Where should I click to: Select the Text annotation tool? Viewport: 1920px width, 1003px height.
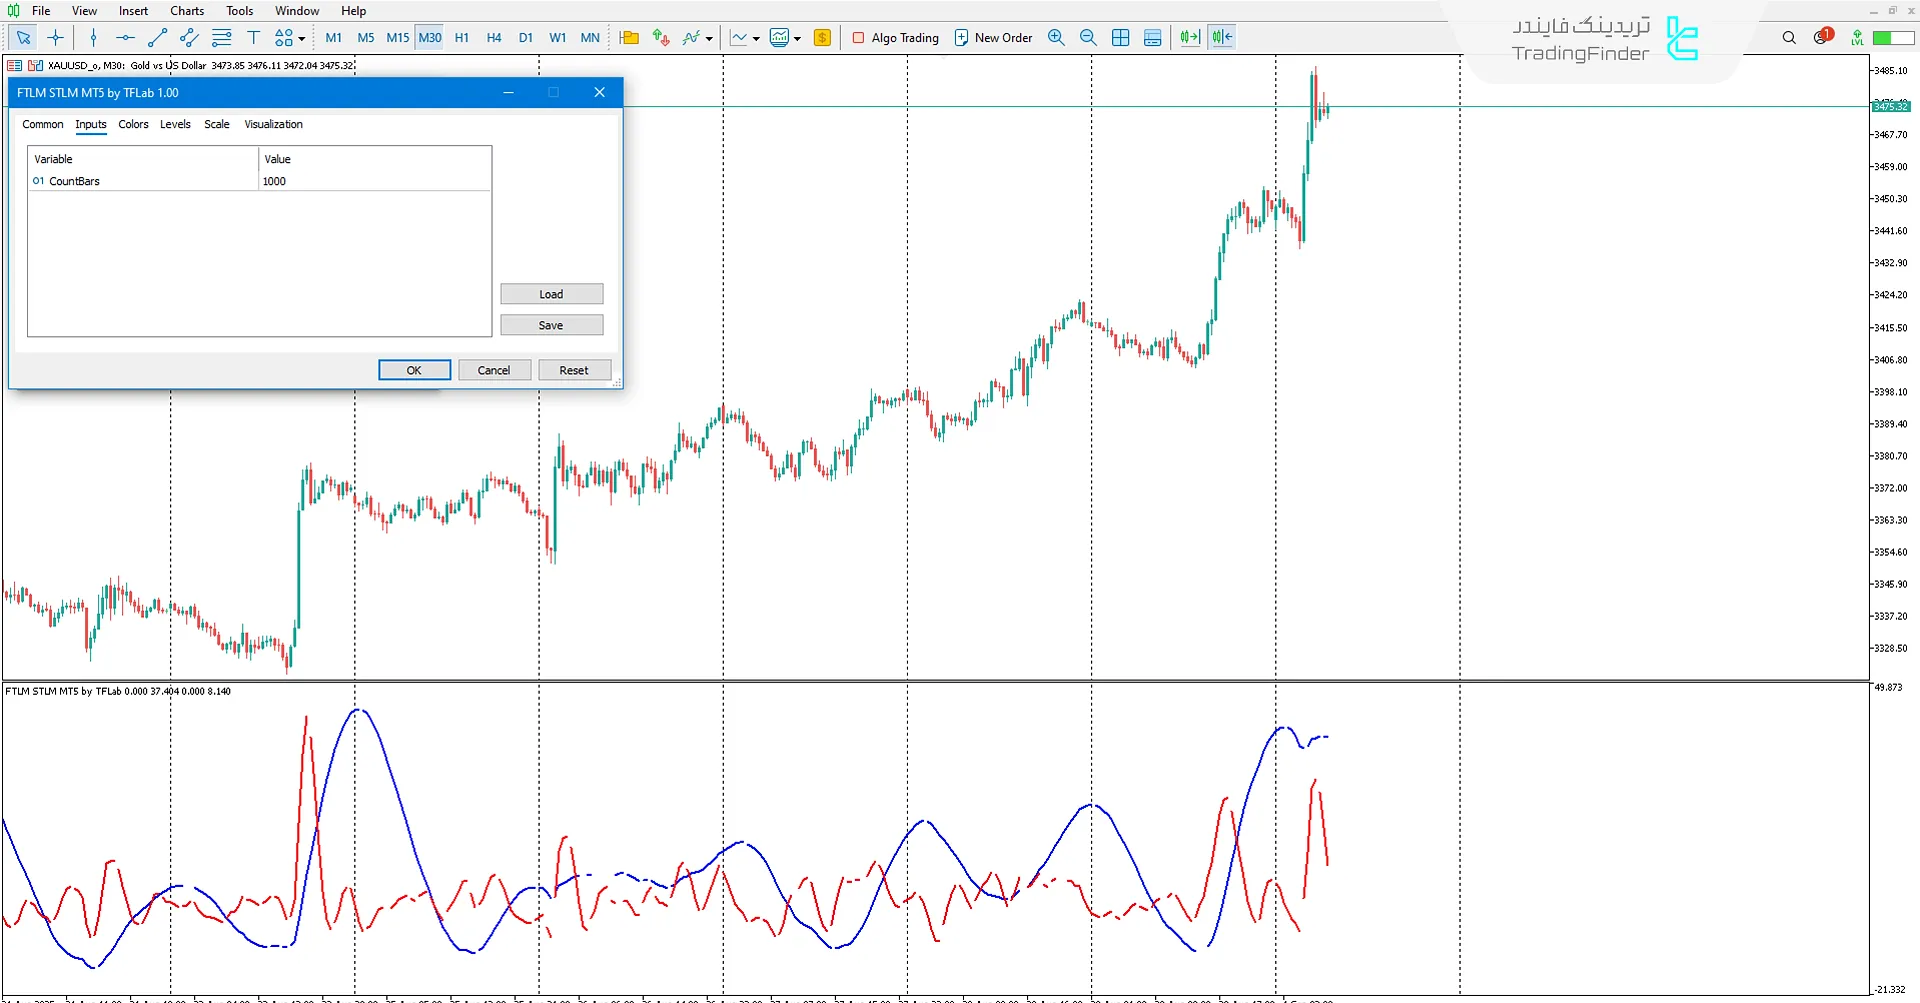click(x=253, y=37)
